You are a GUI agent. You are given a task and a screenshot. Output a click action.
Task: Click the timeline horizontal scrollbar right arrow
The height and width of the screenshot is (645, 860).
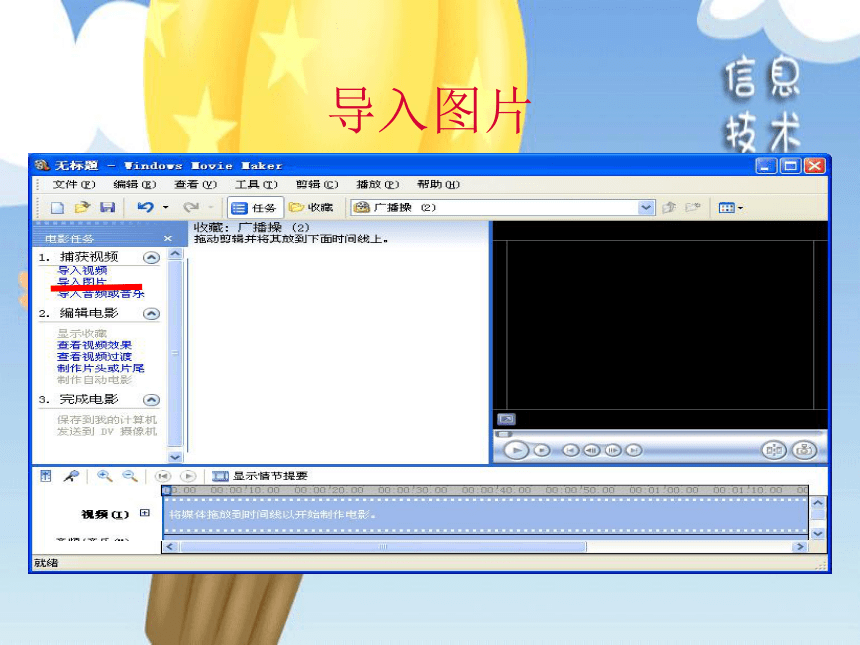[800, 546]
